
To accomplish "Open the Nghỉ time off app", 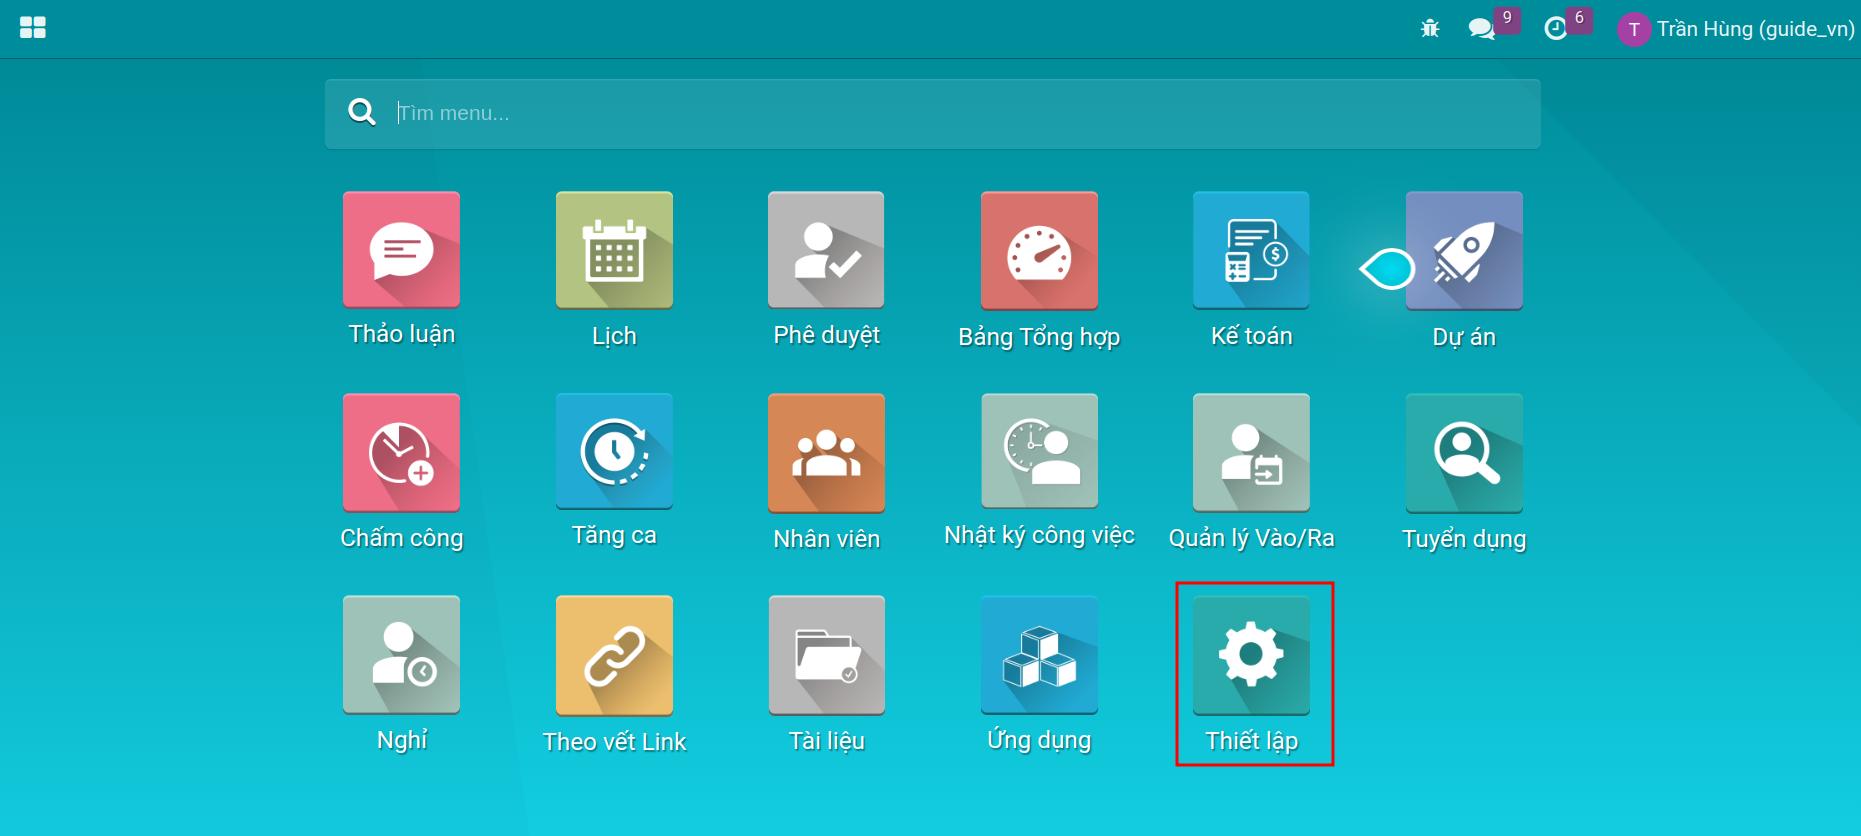I will 401,655.
